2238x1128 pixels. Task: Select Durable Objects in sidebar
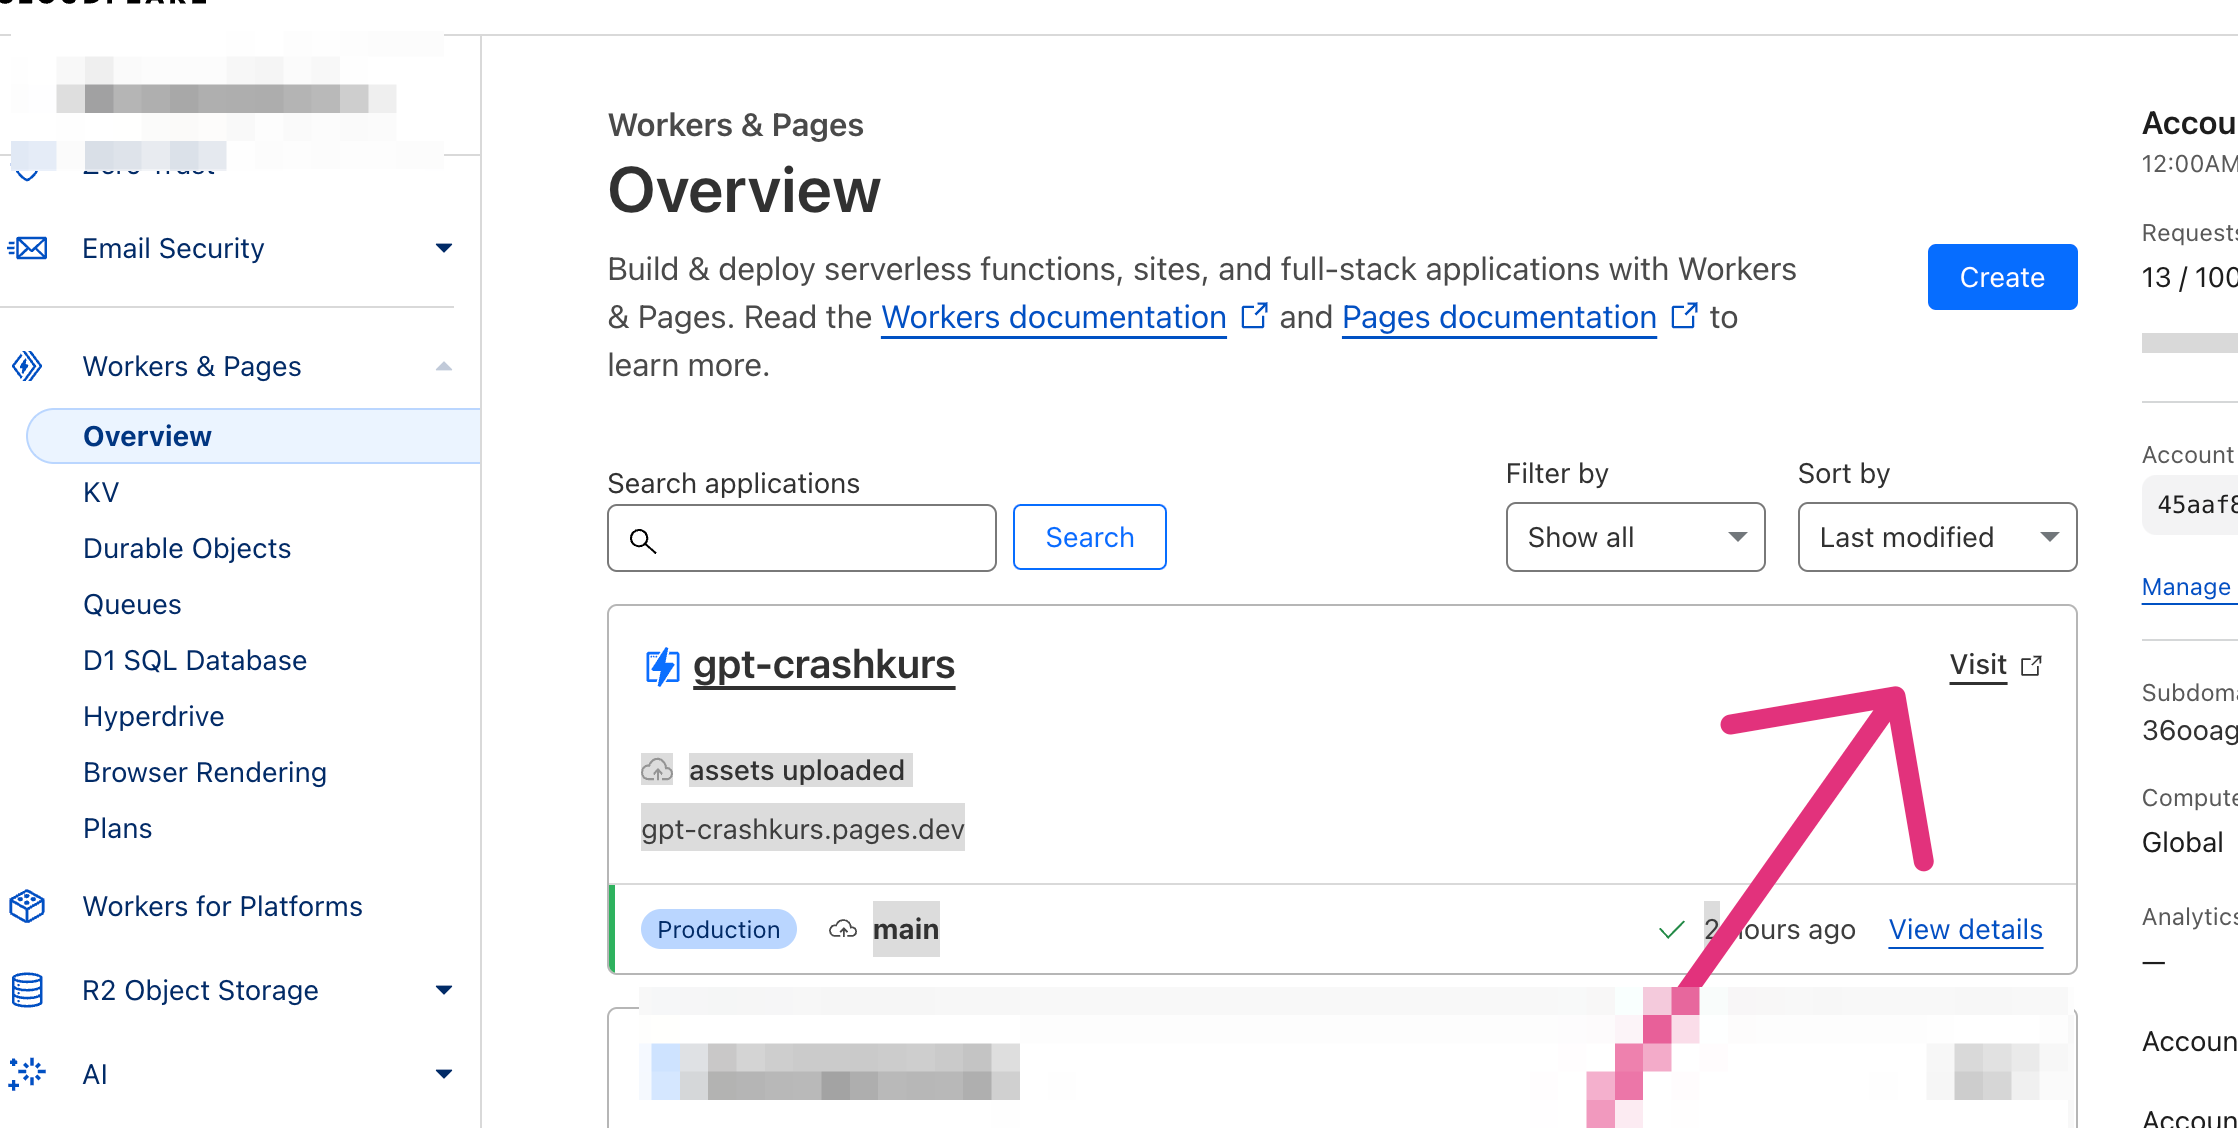187,548
